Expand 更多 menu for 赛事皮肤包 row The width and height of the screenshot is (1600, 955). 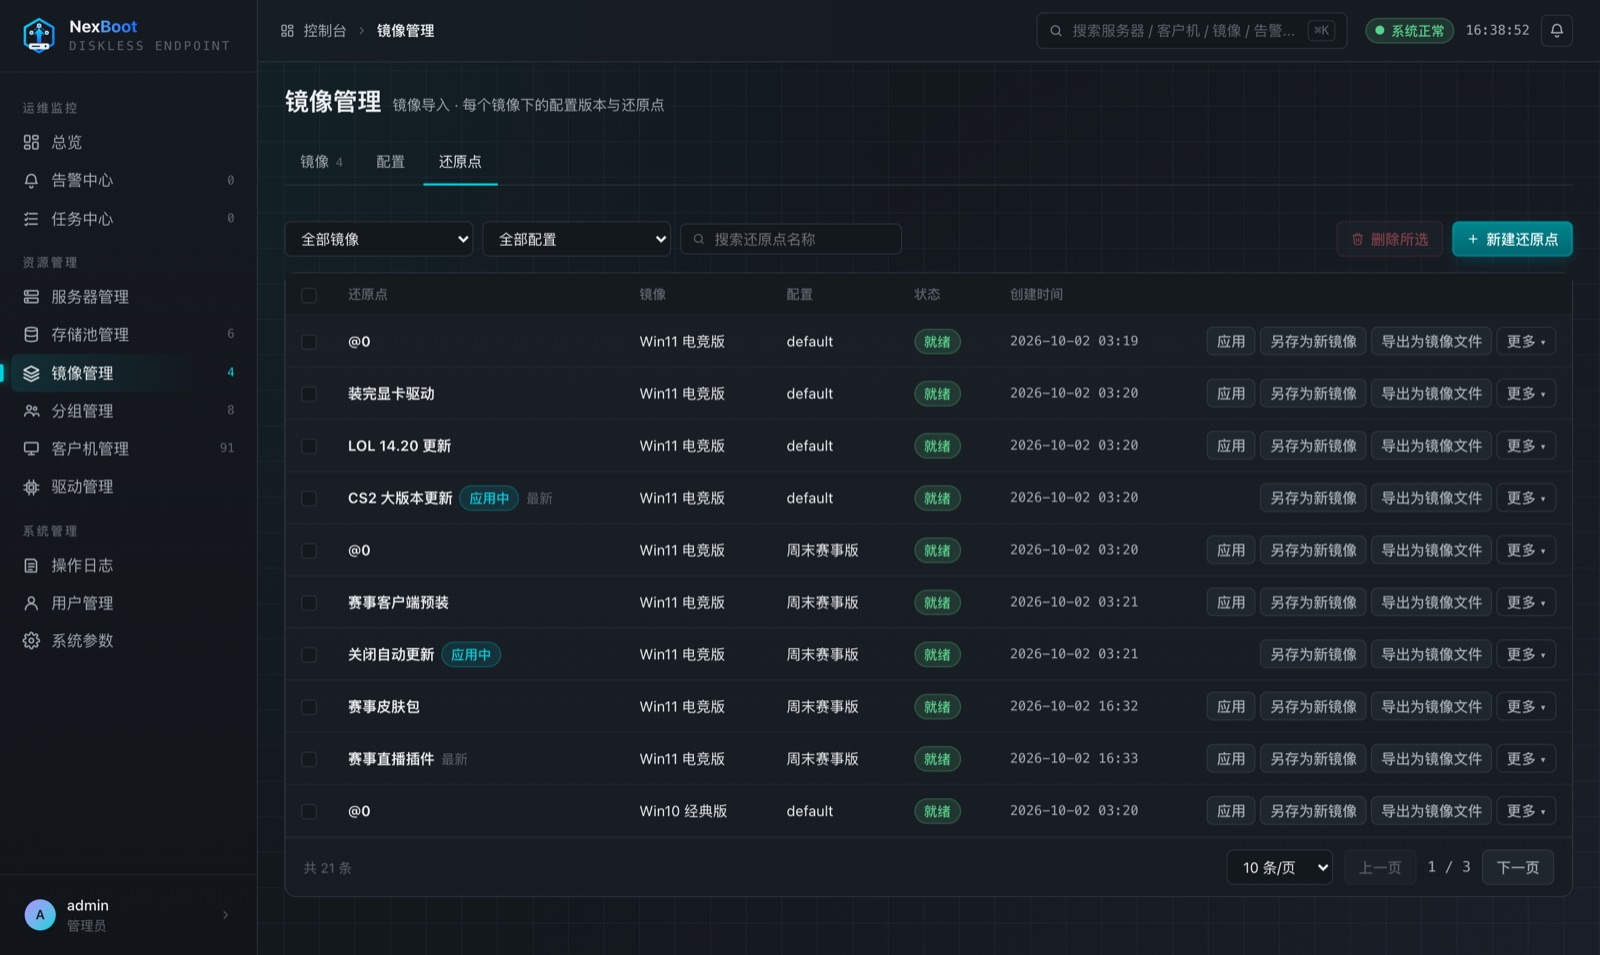[1526, 707]
